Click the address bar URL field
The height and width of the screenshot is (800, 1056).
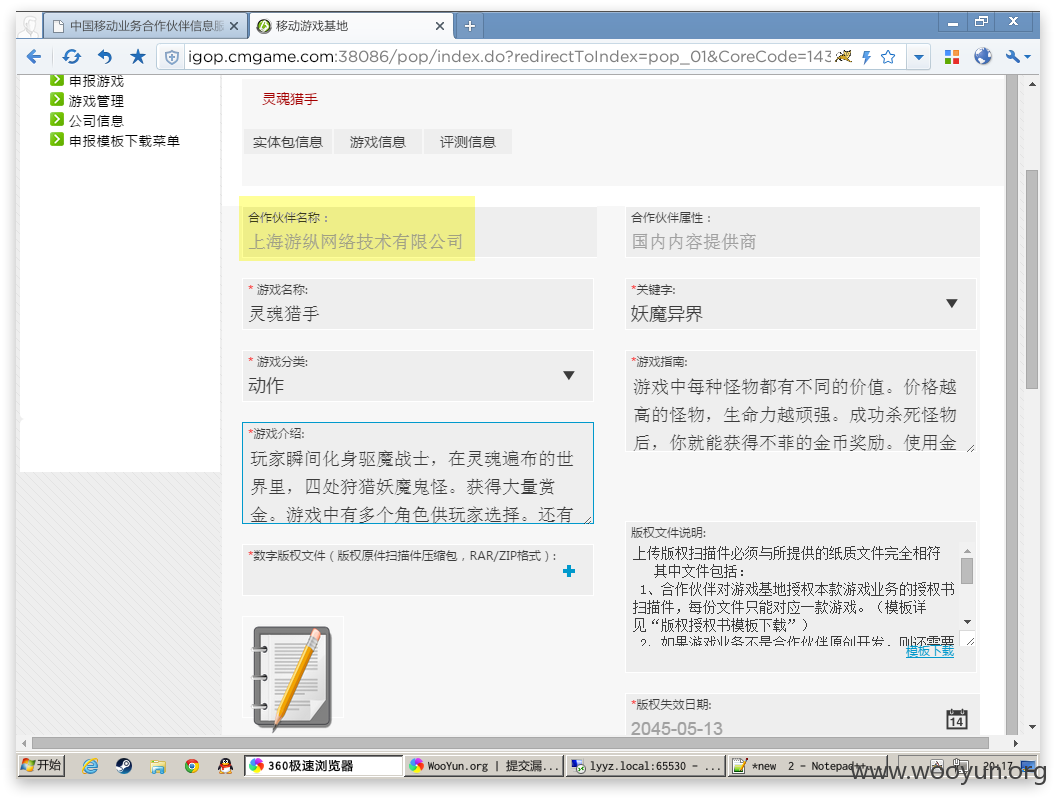pos(508,57)
